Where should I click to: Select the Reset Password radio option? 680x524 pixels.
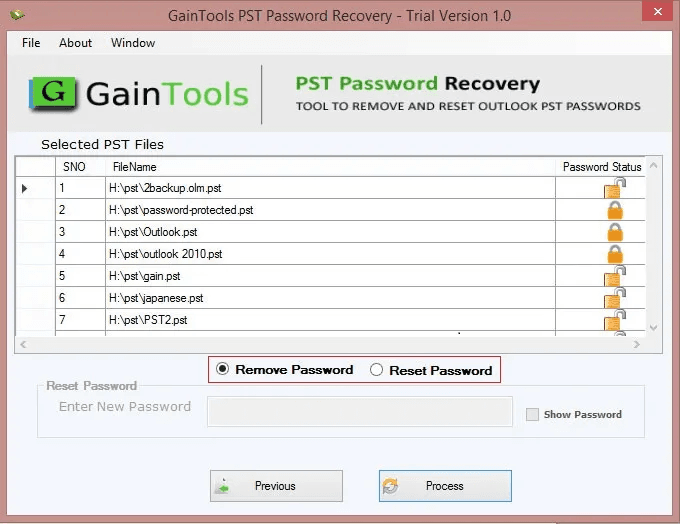[x=376, y=370]
